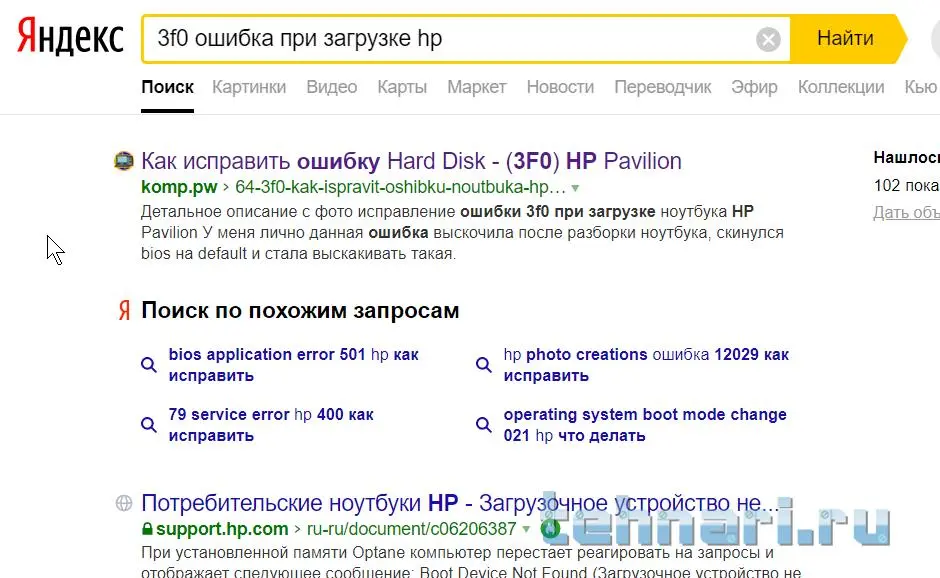Search 'hp photo creations ошибка 12029'

[x=646, y=365]
